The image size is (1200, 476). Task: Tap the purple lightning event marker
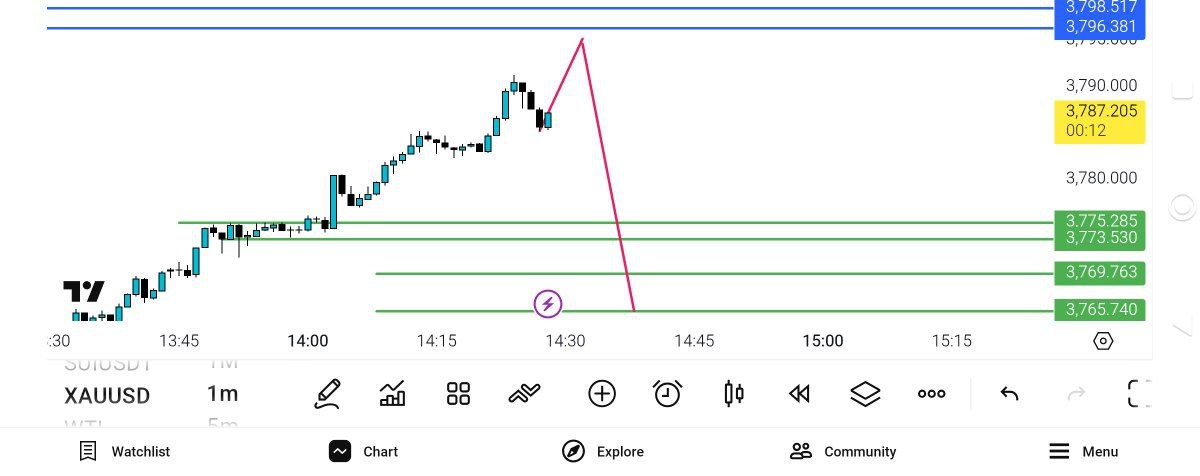tap(547, 303)
